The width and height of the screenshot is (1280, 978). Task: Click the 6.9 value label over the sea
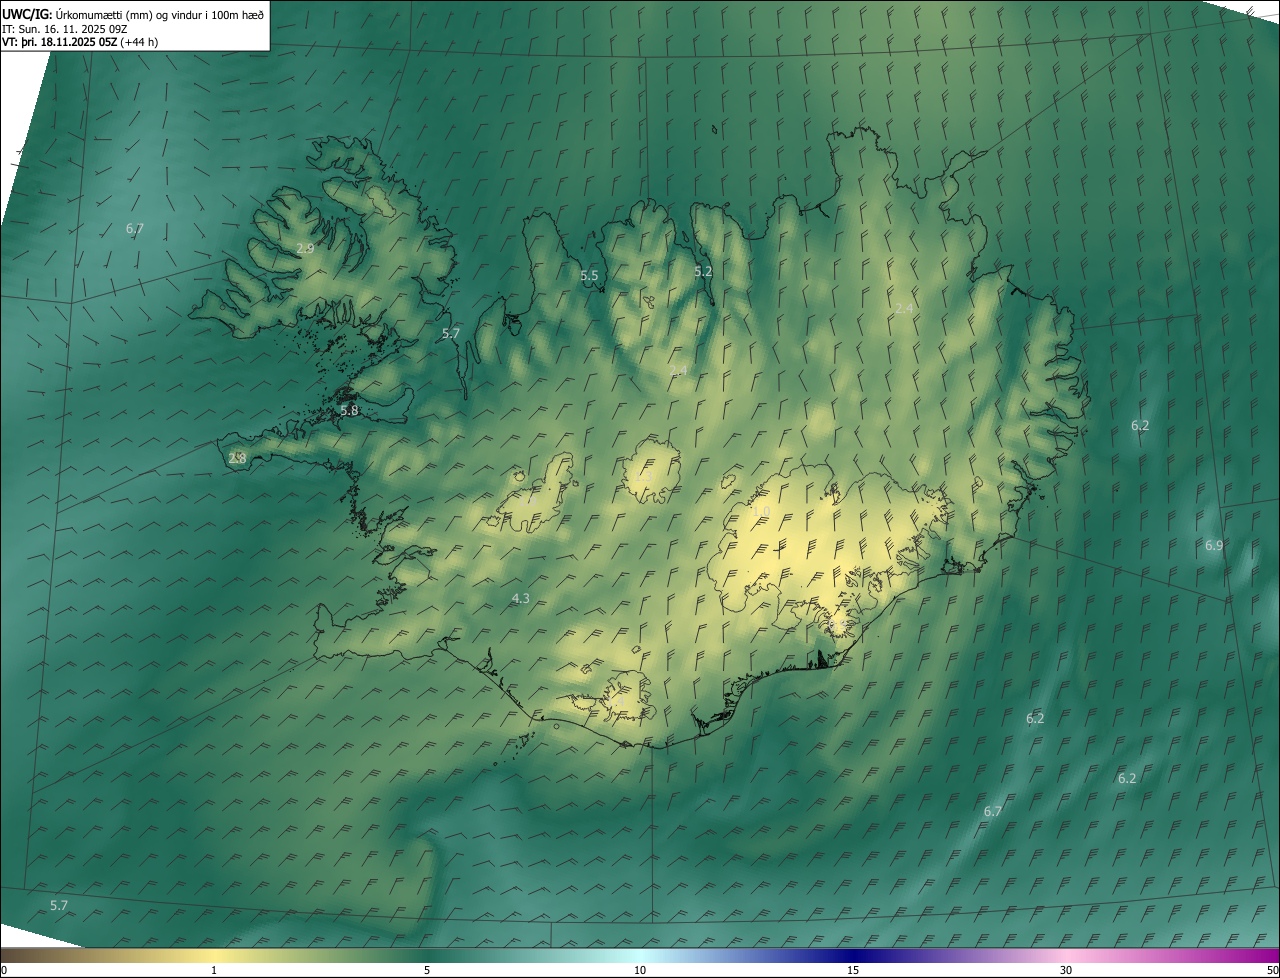(1213, 545)
